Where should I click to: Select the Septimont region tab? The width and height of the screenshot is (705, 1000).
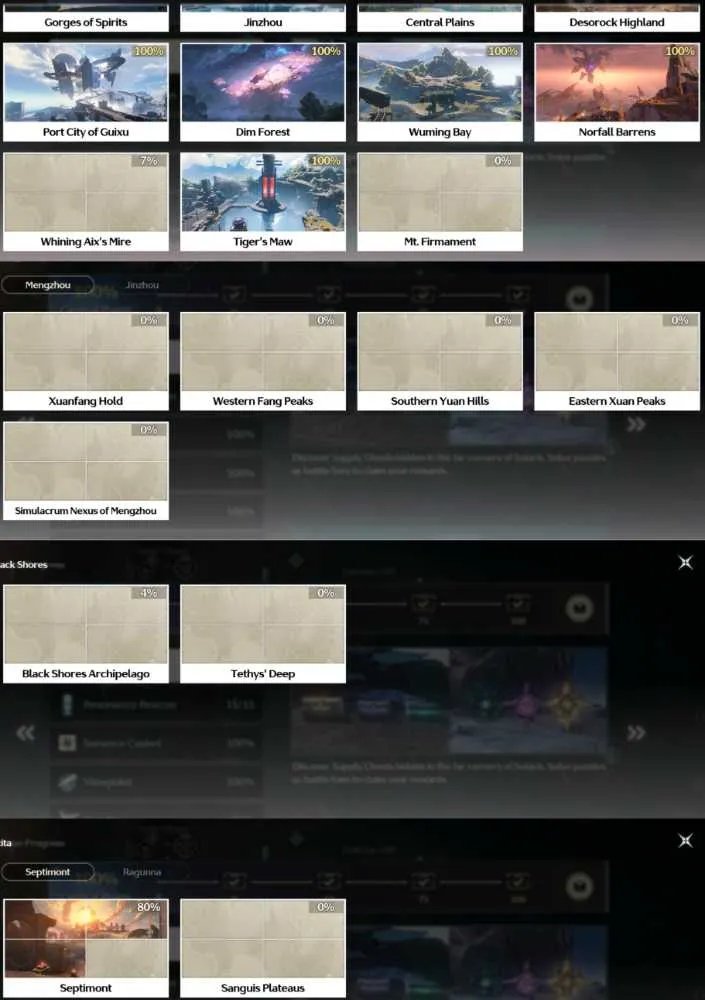point(48,872)
